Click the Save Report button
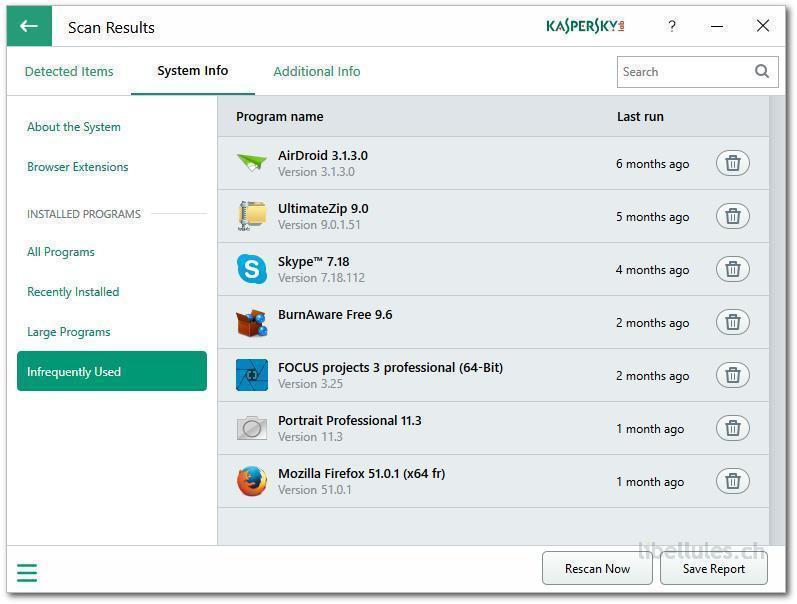 714,568
